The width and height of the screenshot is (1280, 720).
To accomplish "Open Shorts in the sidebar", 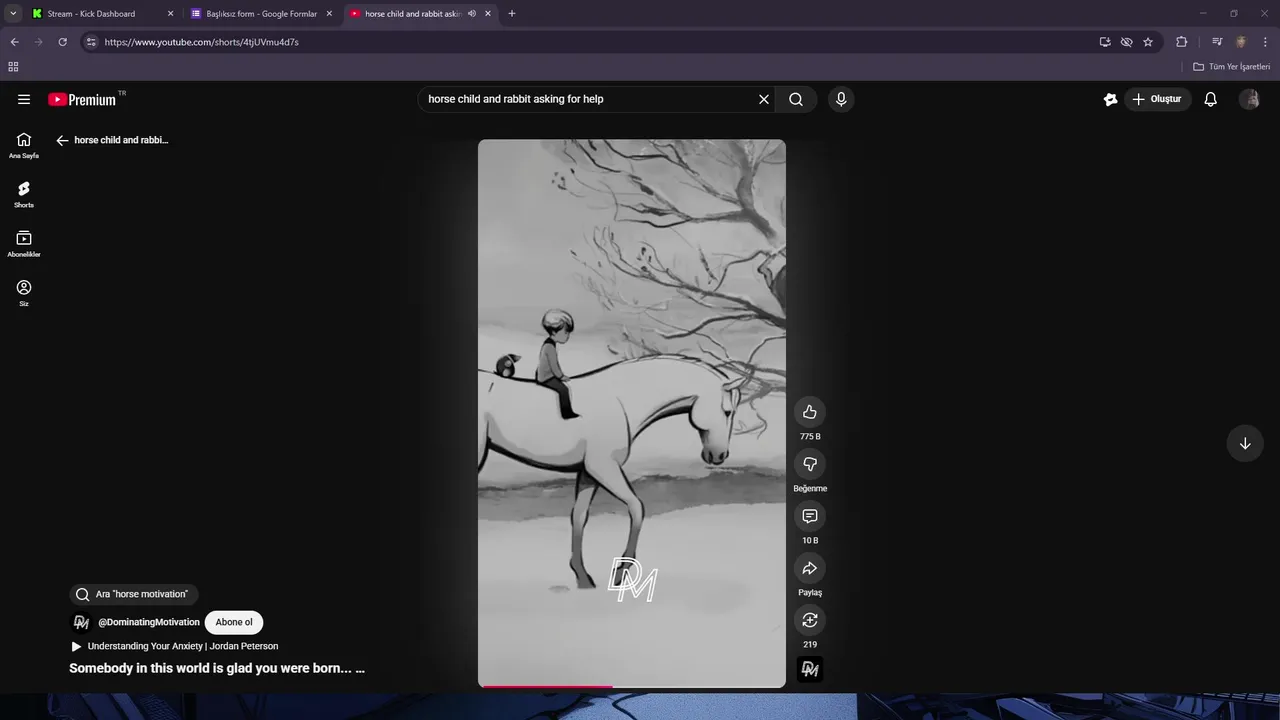I will tap(24, 194).
